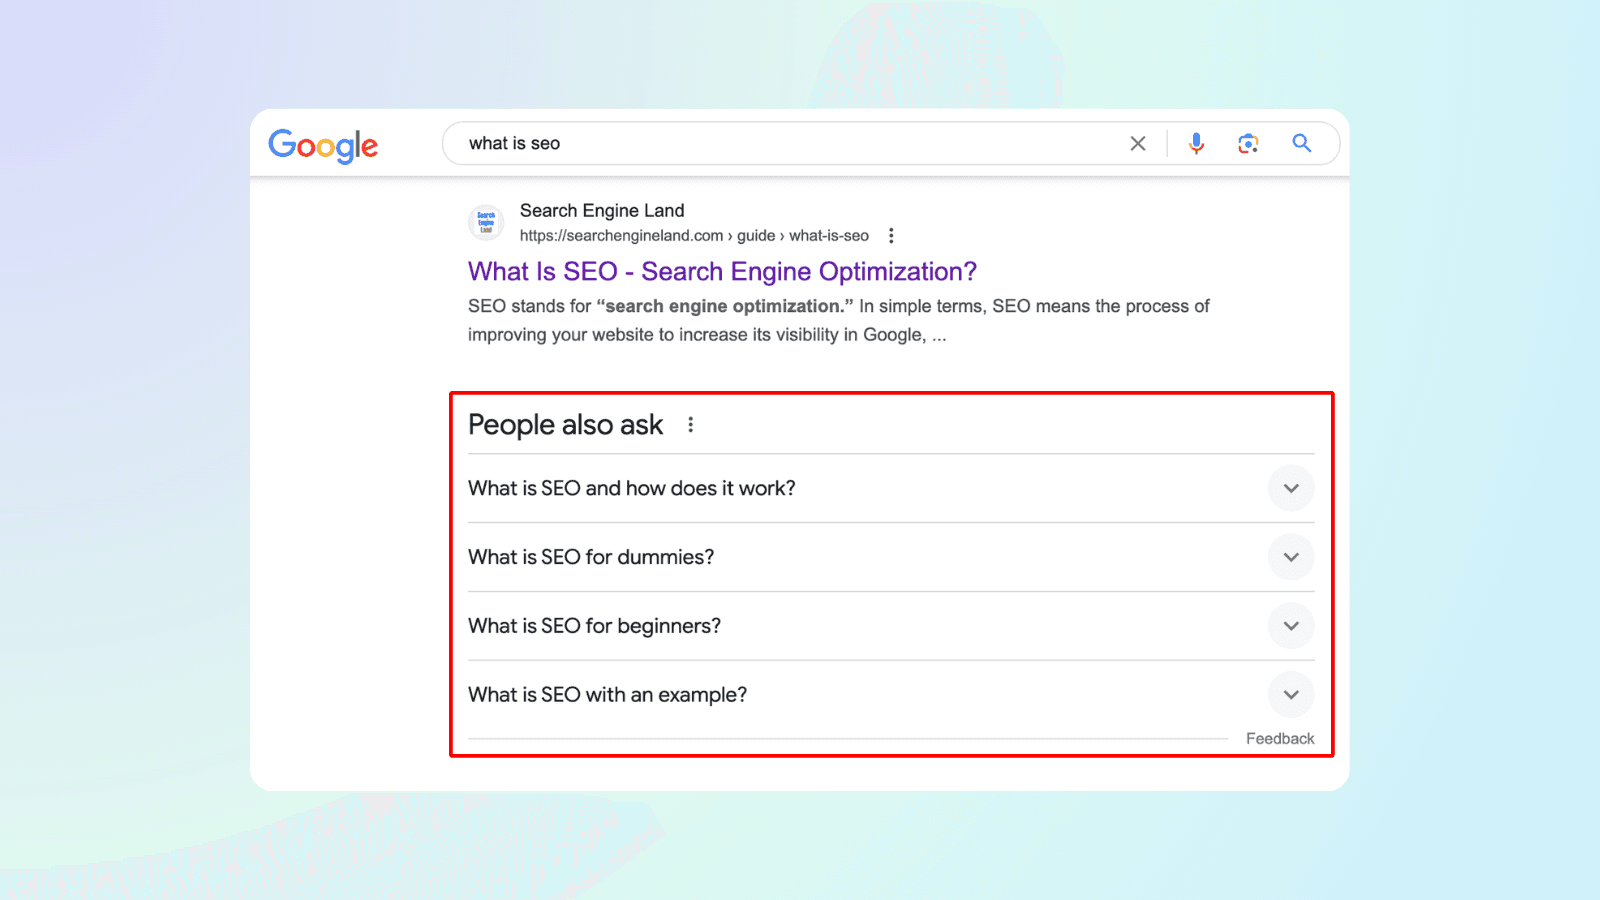Expand chevron for "What is SEO and how does it work?"

[x=1291, y=489]
